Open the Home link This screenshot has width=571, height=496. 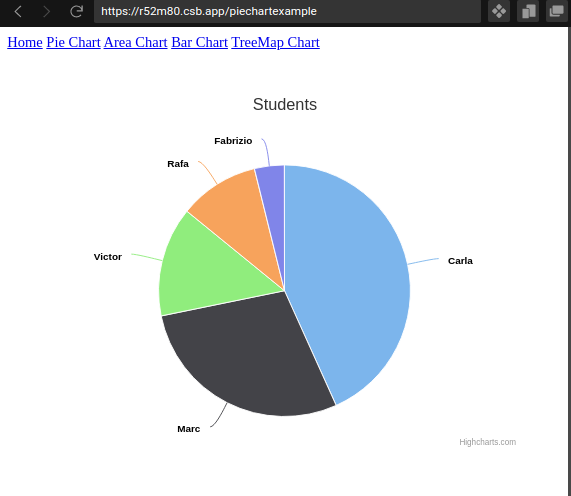tap(25, 42)
